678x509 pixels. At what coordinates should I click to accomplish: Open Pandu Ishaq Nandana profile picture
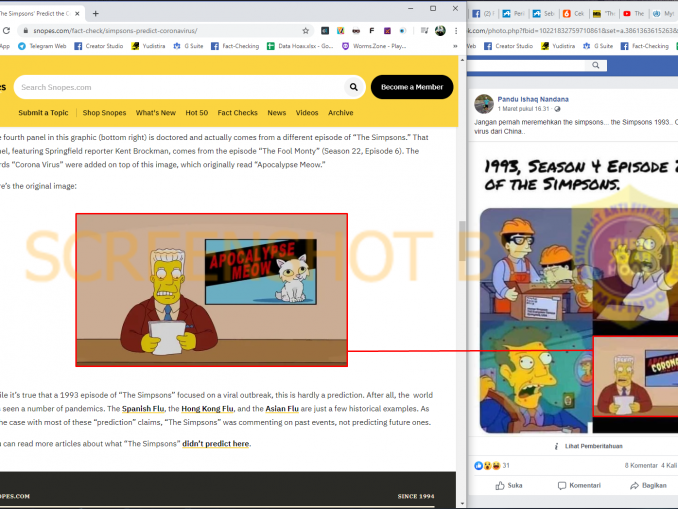[484, 104]
